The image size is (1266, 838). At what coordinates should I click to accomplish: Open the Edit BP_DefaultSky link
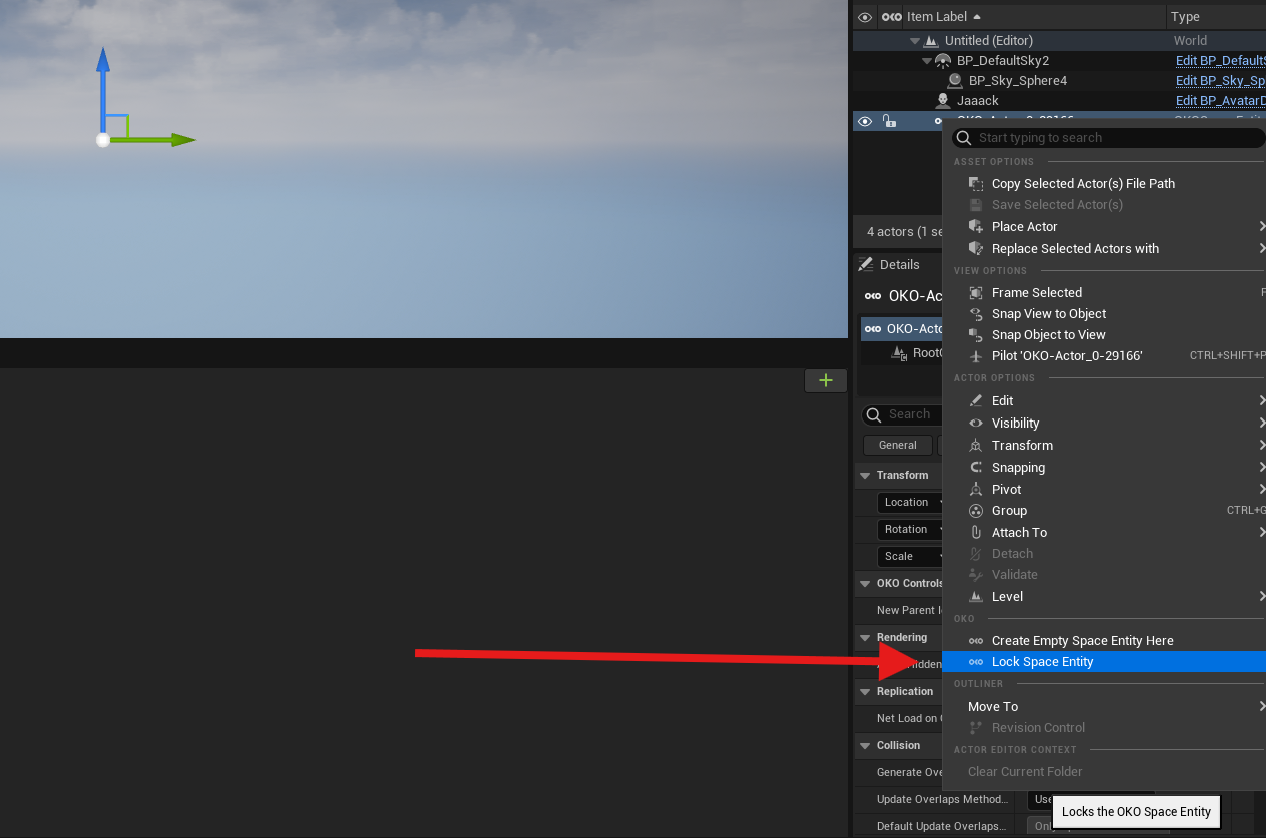[x=1220, y=61]
